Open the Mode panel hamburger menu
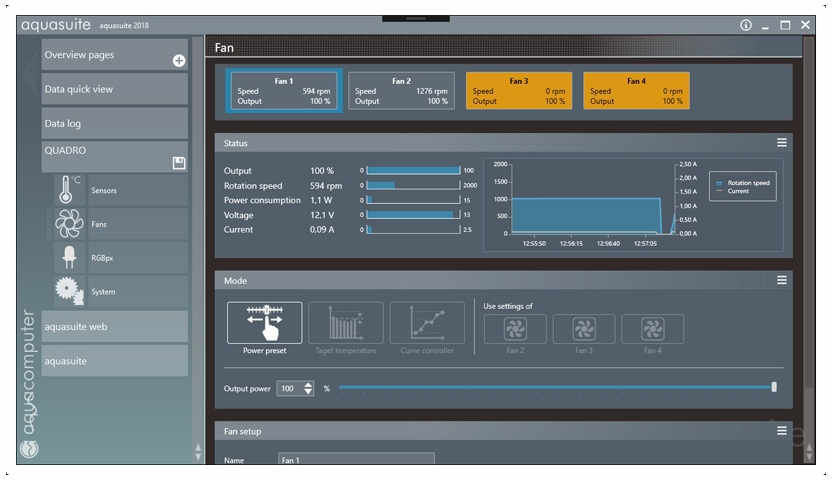The width and height of the screenshot is (832, 480). (x=782, y=281)
